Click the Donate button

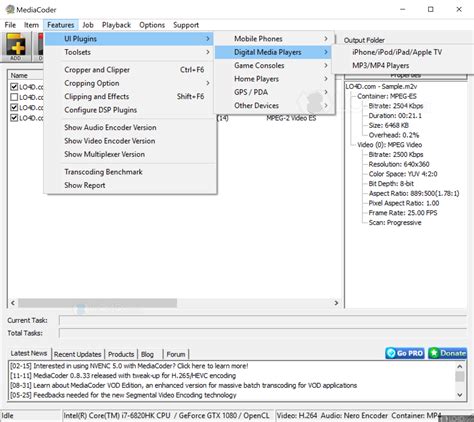click(448, 353)
